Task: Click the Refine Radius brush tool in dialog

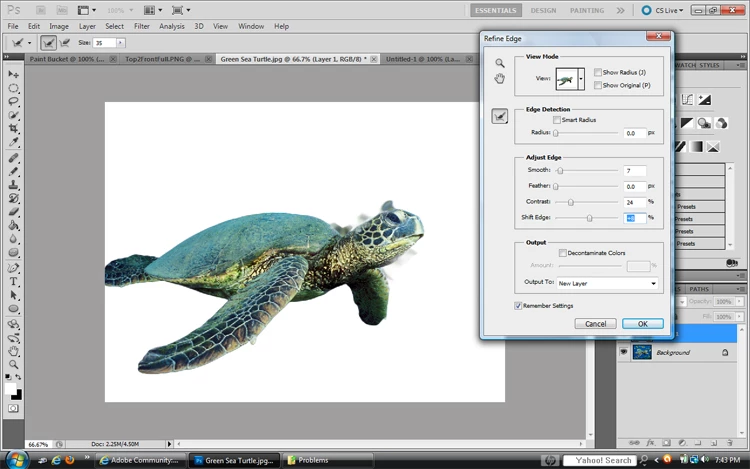Action: [500, 117]
